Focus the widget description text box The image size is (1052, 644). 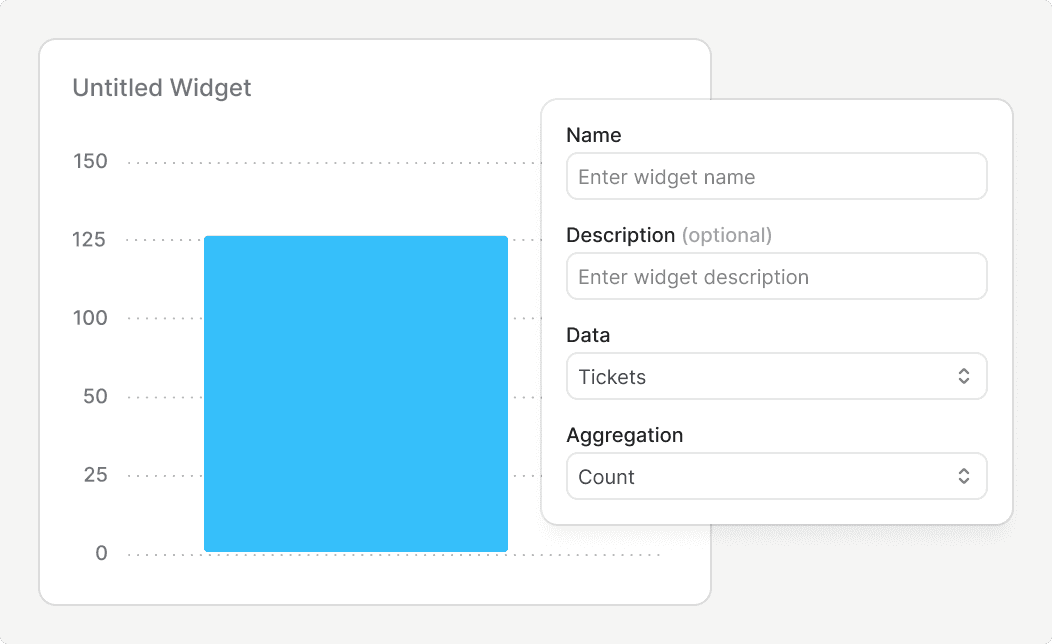pos(776,277)
